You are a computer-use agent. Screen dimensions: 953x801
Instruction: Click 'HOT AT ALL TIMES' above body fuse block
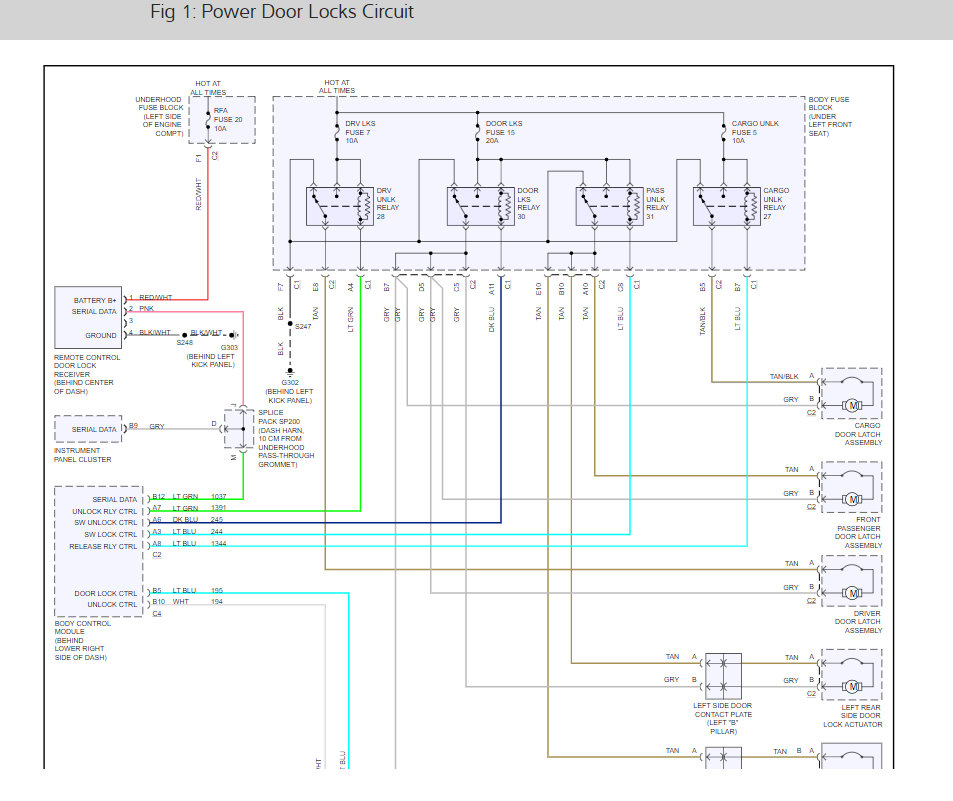click(x=337, y=86)
